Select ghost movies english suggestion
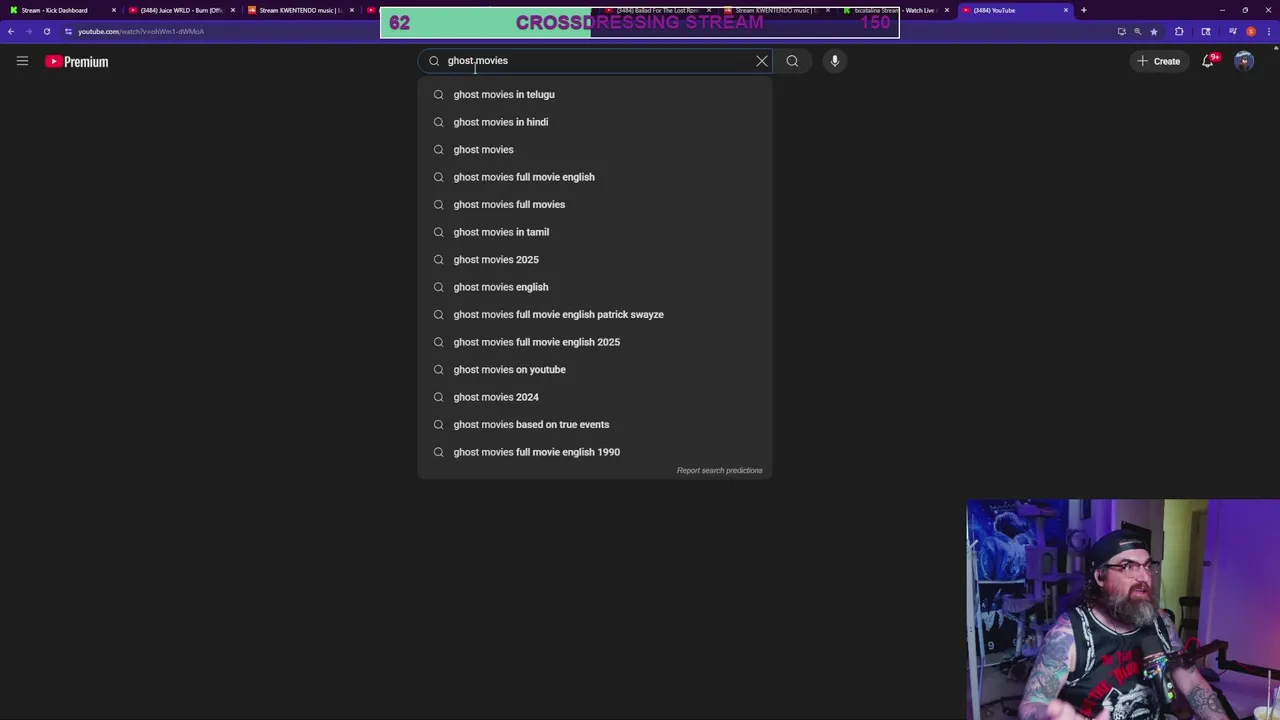 pos(595,287)
